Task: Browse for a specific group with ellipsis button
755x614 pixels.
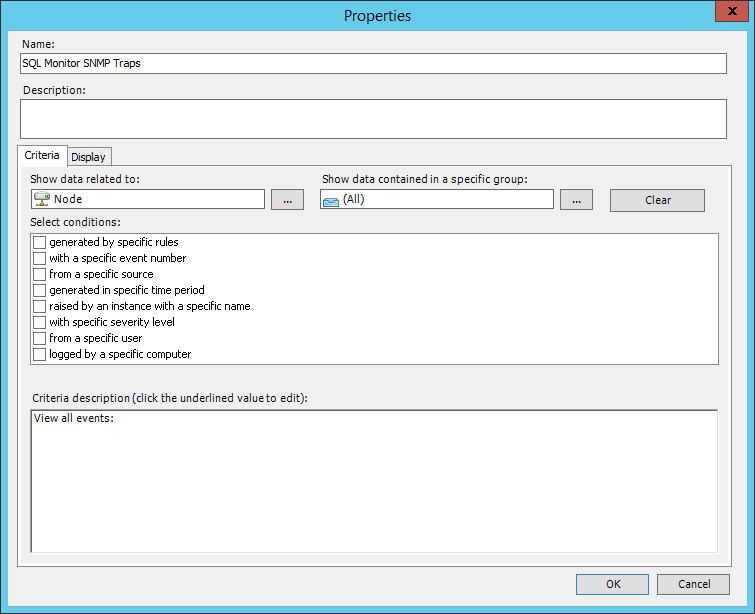Action: click(x=576, y=200)
